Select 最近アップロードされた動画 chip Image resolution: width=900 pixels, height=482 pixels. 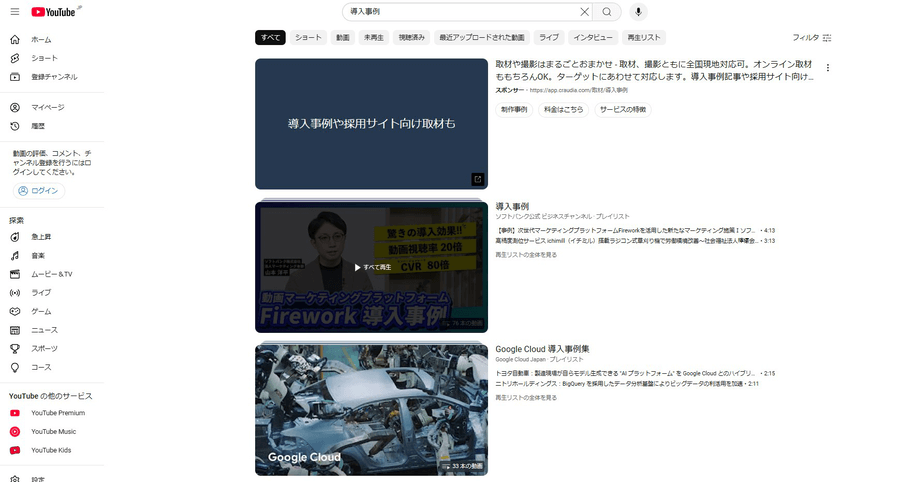click(482, 38)
